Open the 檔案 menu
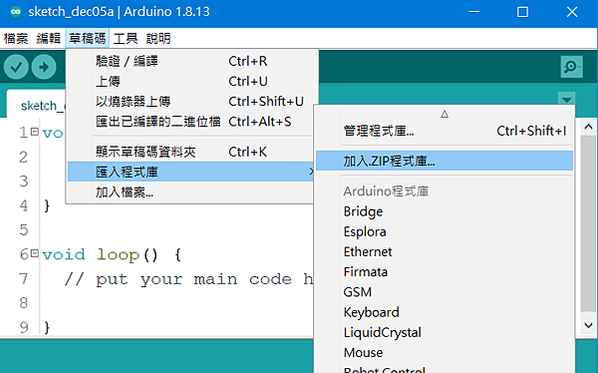This screenshot has height=373, width=598. click(x=16, y=39)
